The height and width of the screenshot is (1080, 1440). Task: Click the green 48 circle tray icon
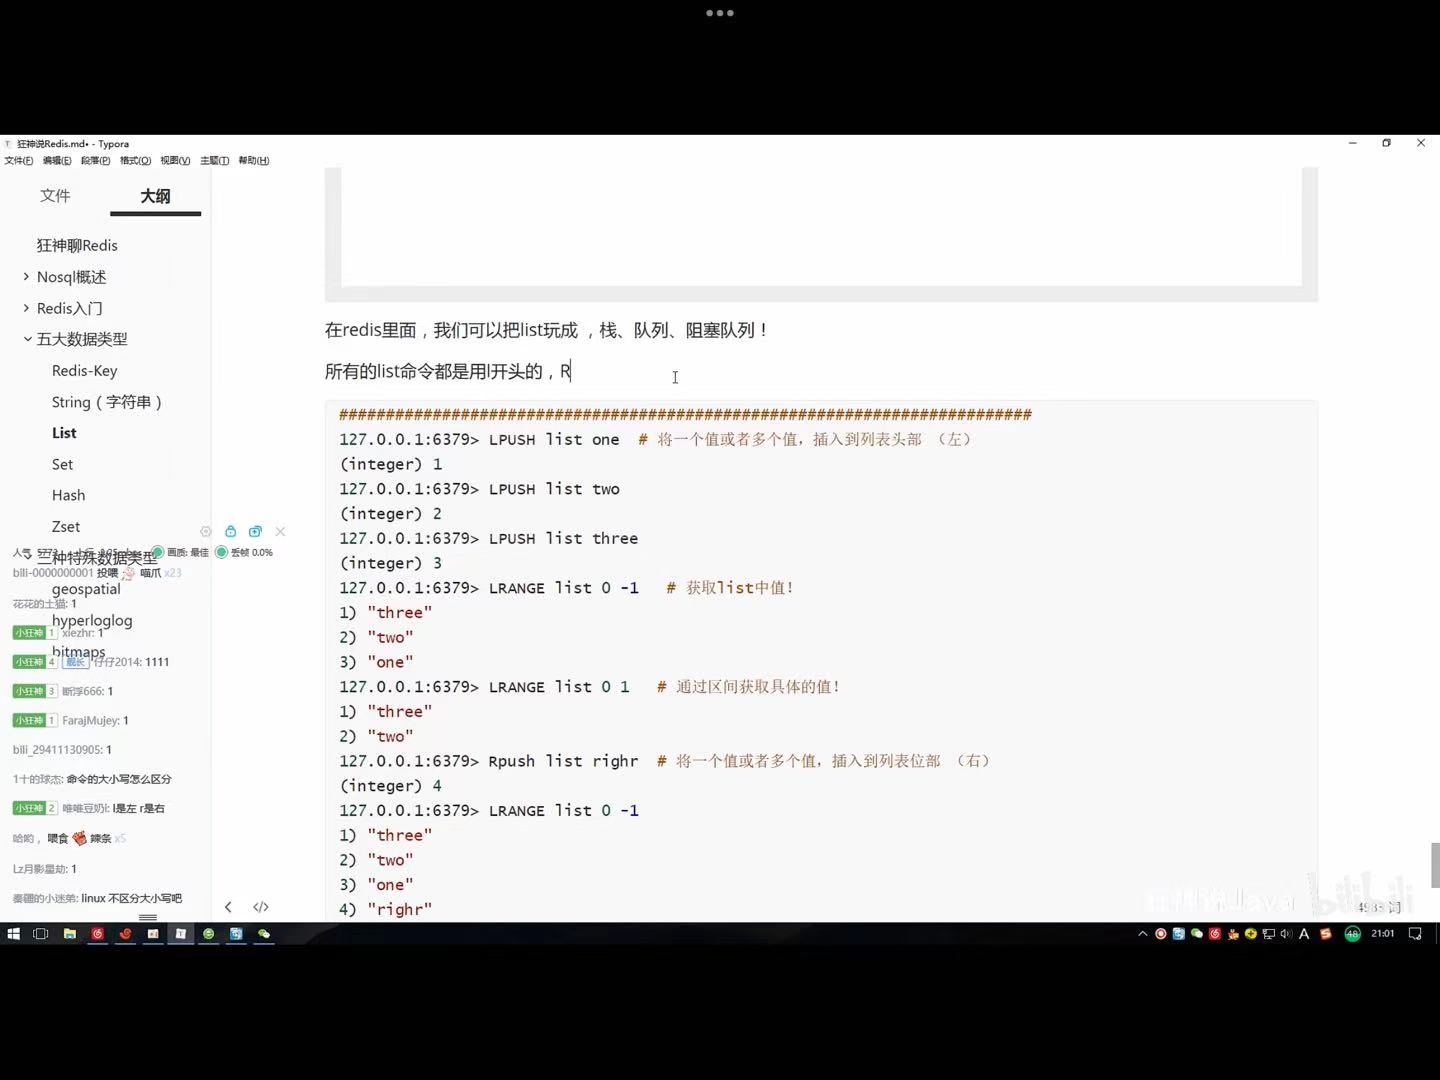(1352, 934)
